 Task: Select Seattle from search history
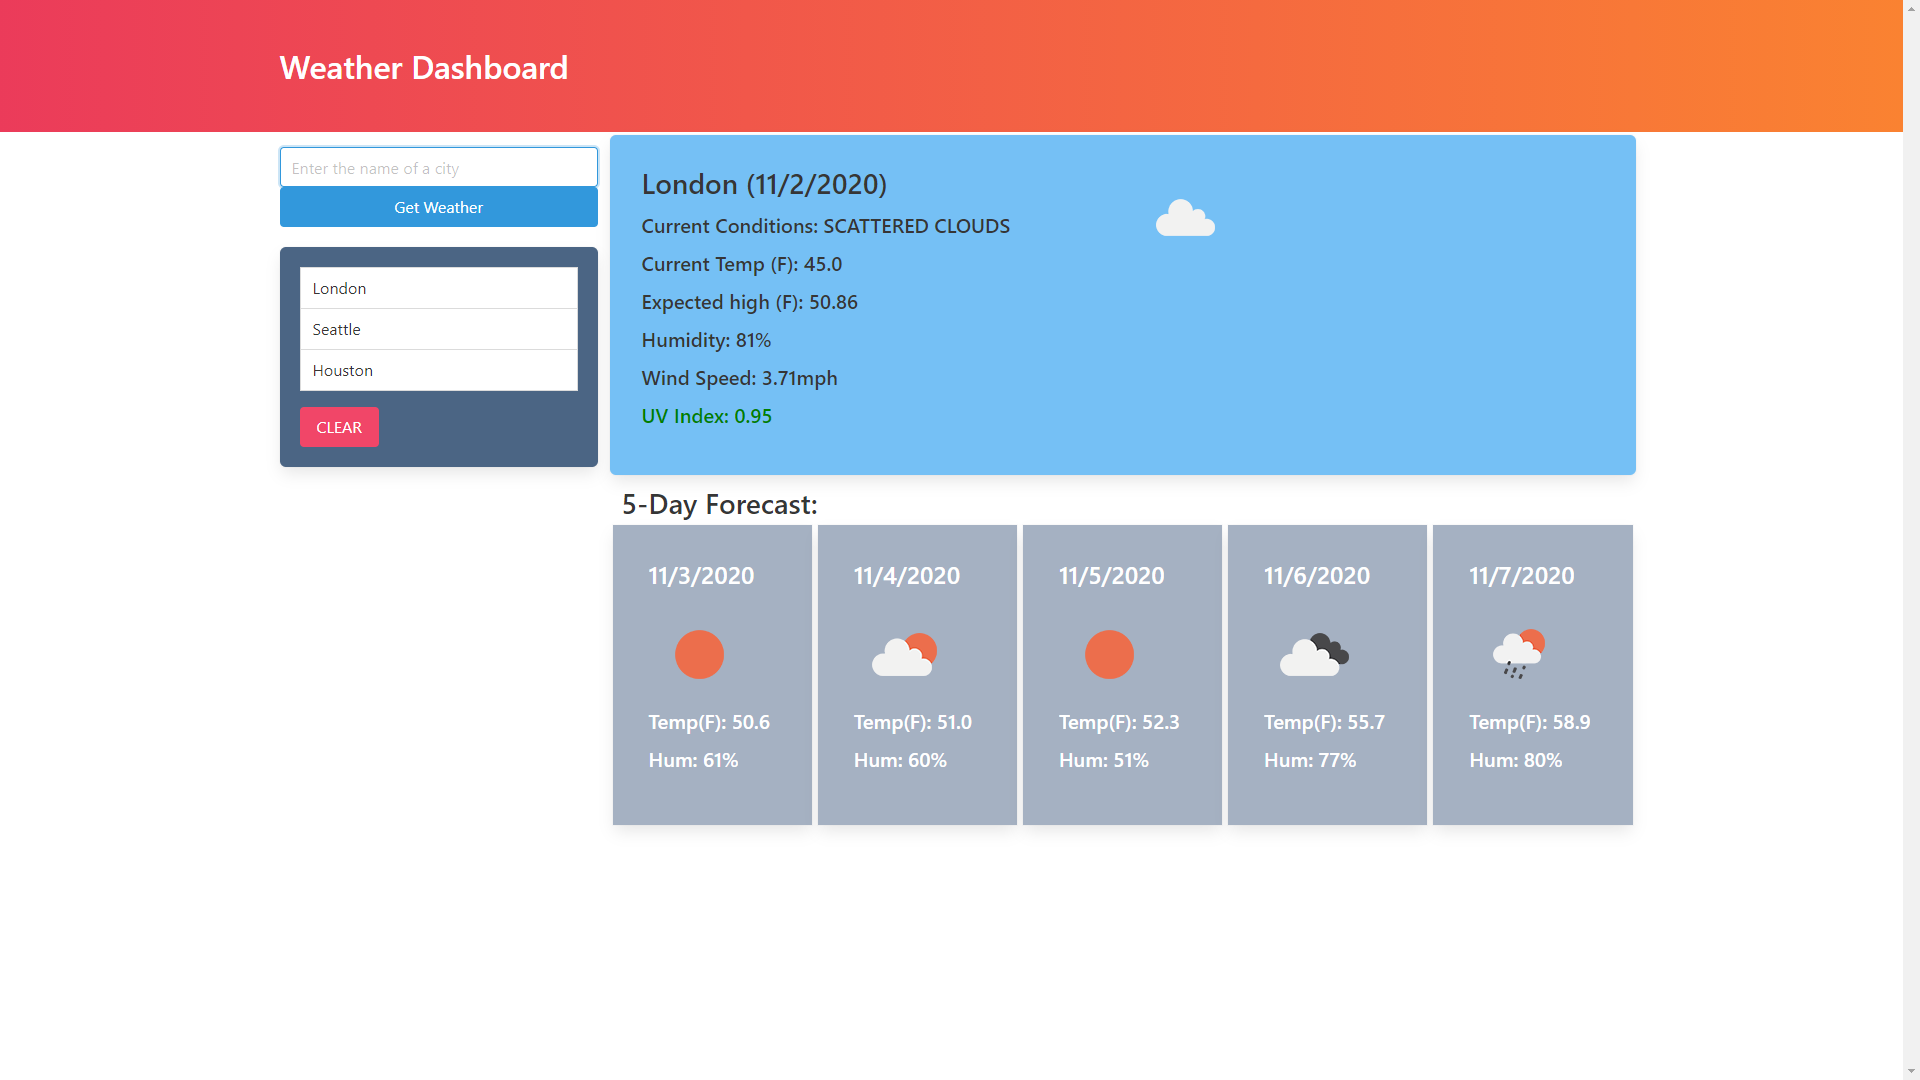[x=438, y=327]
